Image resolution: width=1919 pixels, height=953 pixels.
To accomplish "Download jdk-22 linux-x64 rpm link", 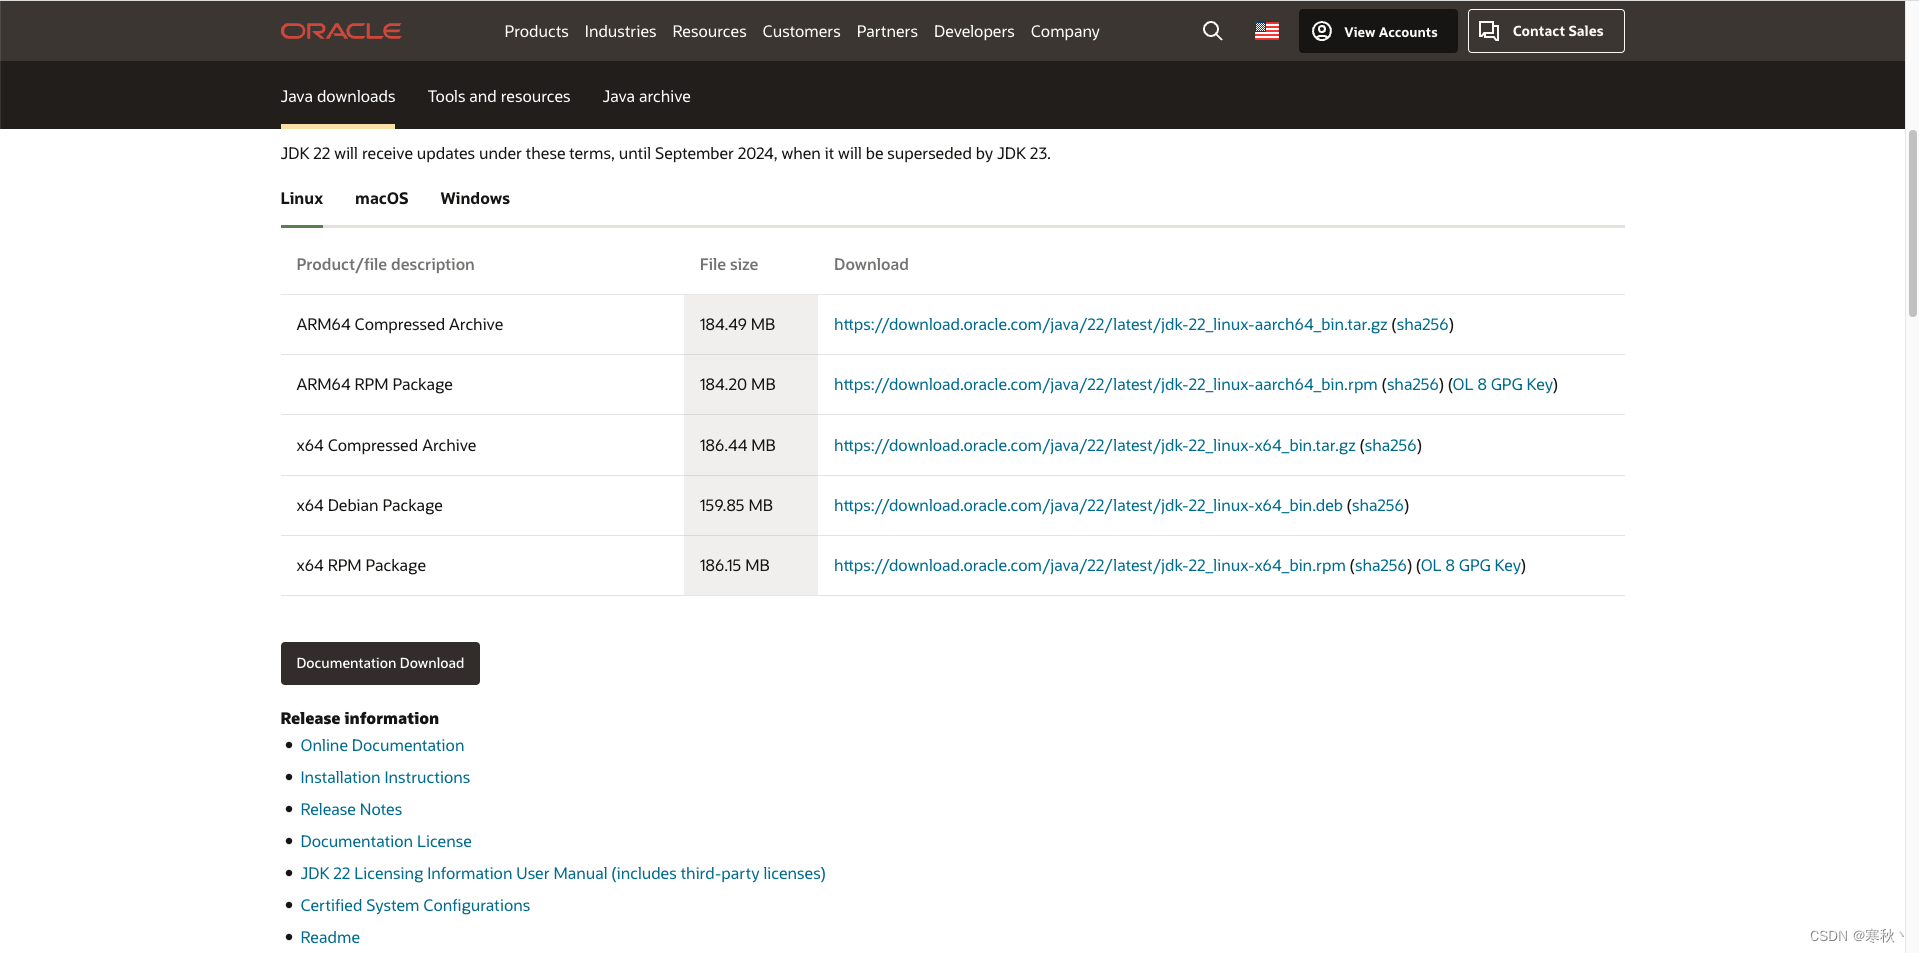I will point(1089,565).
